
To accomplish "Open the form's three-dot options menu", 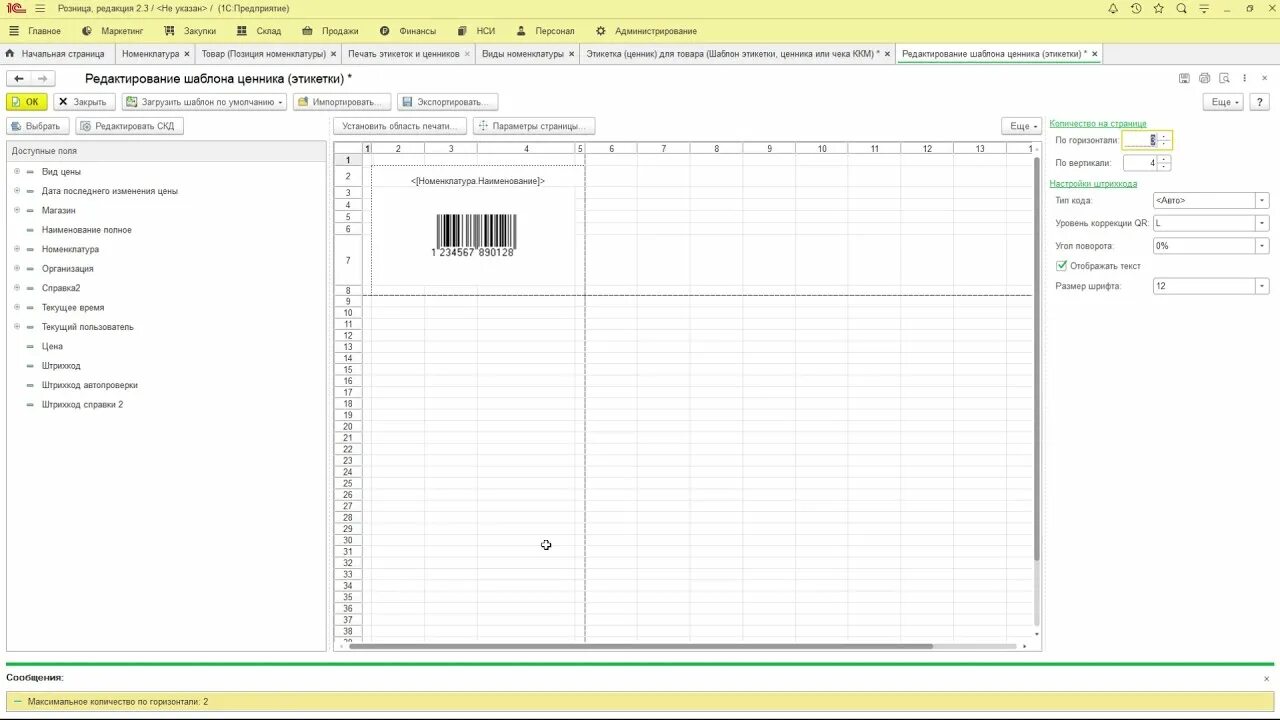I will pyautogui.click(x=1243, y=78).
